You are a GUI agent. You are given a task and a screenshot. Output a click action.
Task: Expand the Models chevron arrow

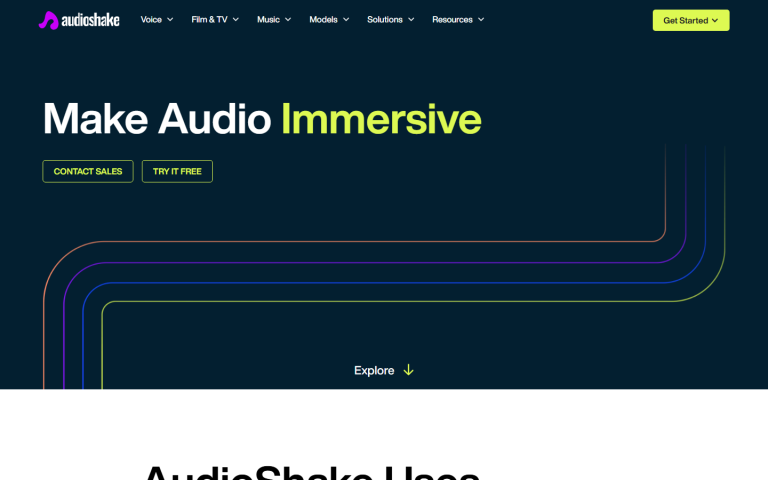tap(346, 20)
